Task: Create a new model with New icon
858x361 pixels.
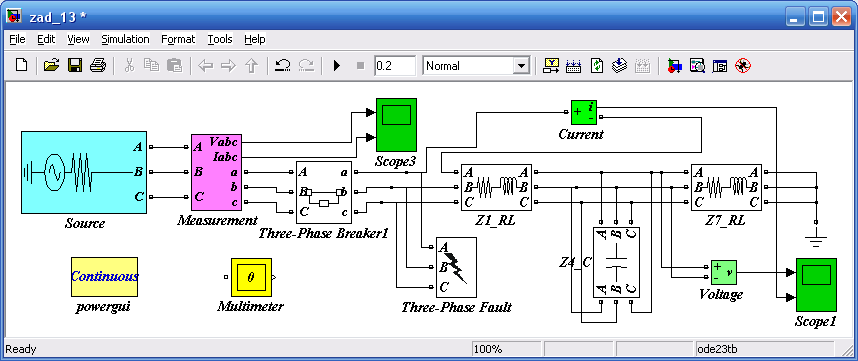Action: click(x=21, y=66)
